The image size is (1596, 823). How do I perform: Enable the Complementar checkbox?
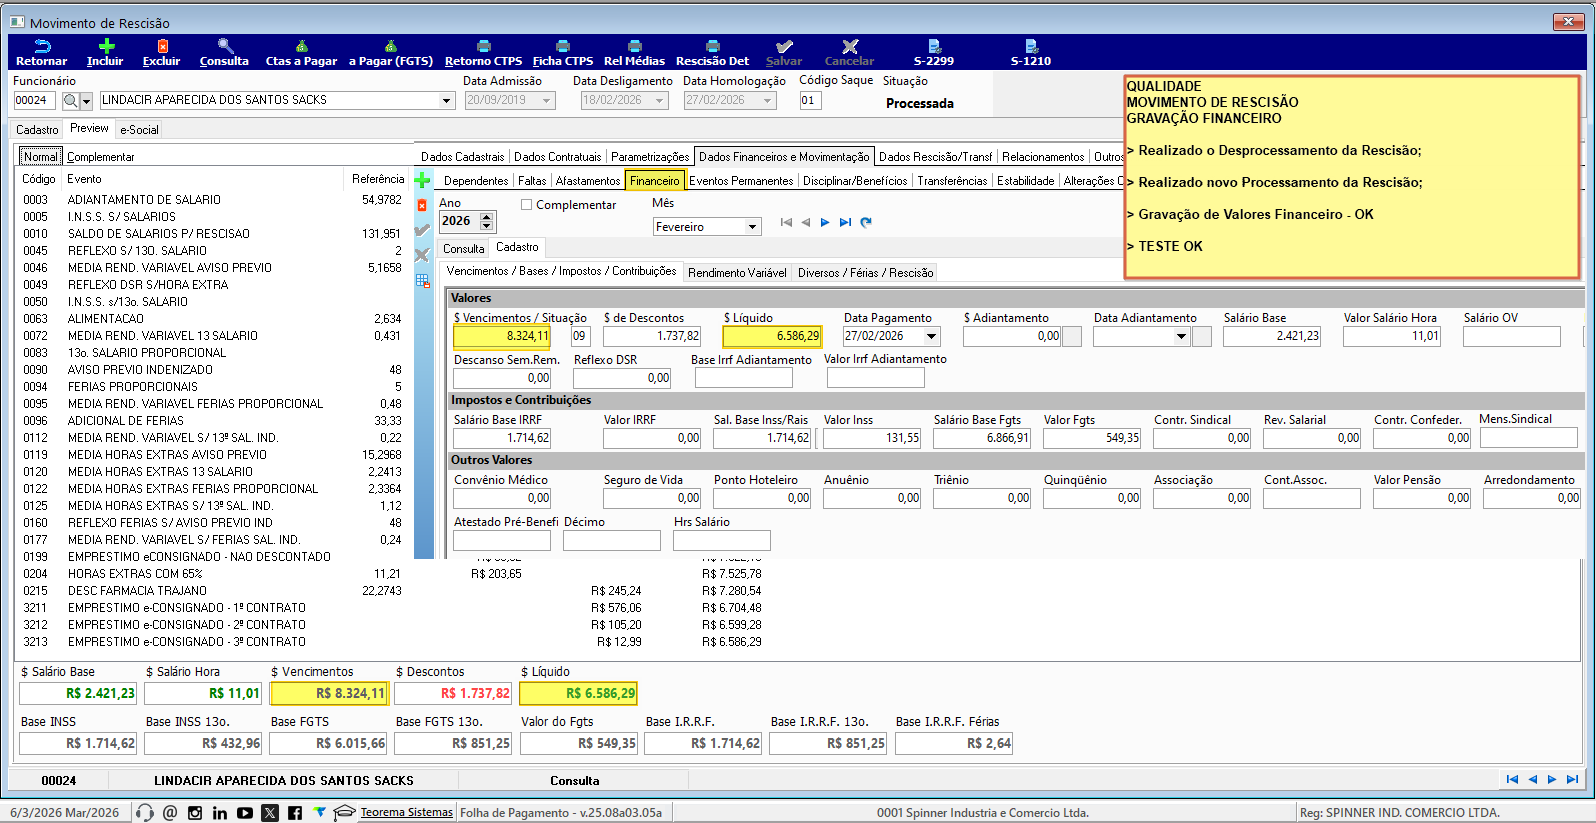coord(526,205)
